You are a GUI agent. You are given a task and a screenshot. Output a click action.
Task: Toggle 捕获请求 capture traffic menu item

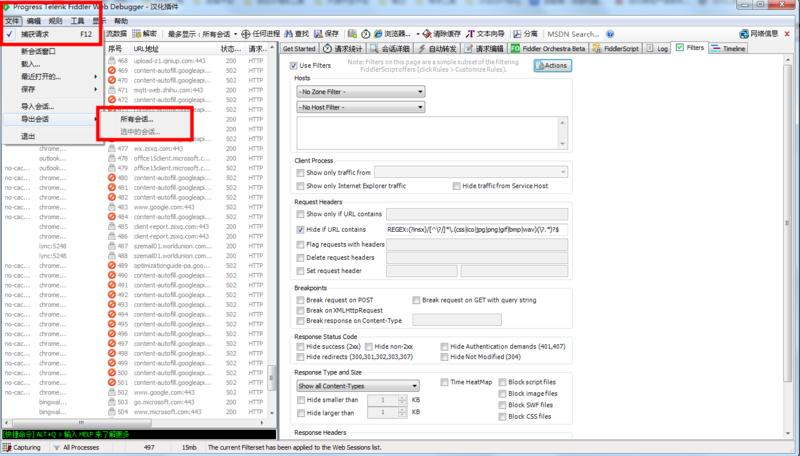(x=51, y=34)
